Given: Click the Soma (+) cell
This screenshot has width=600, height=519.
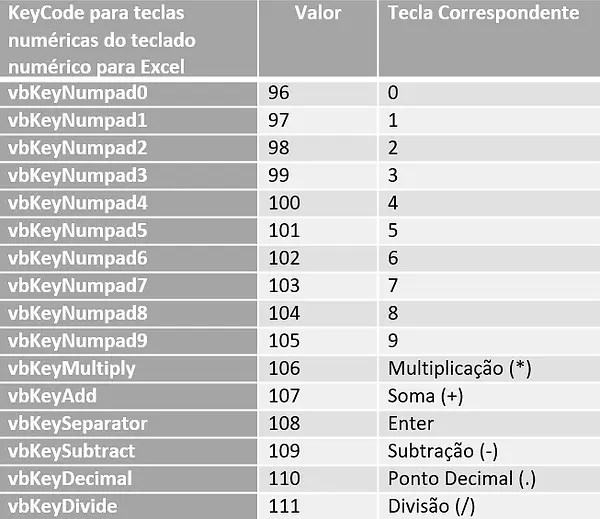Looking at the screenshot, I should [425, 395].
